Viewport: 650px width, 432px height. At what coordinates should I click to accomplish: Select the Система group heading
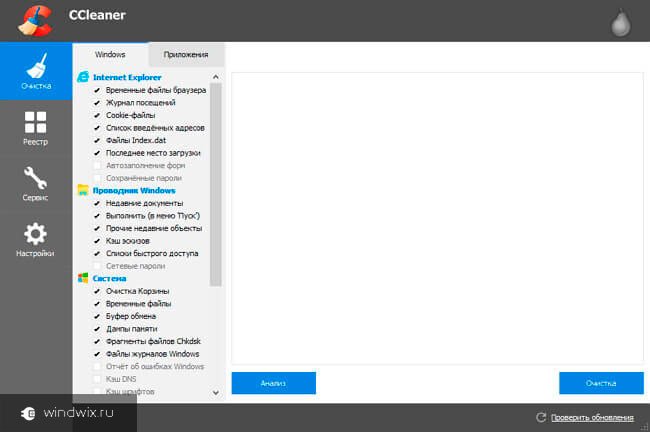pyautogui.click(x=109, y=278)
